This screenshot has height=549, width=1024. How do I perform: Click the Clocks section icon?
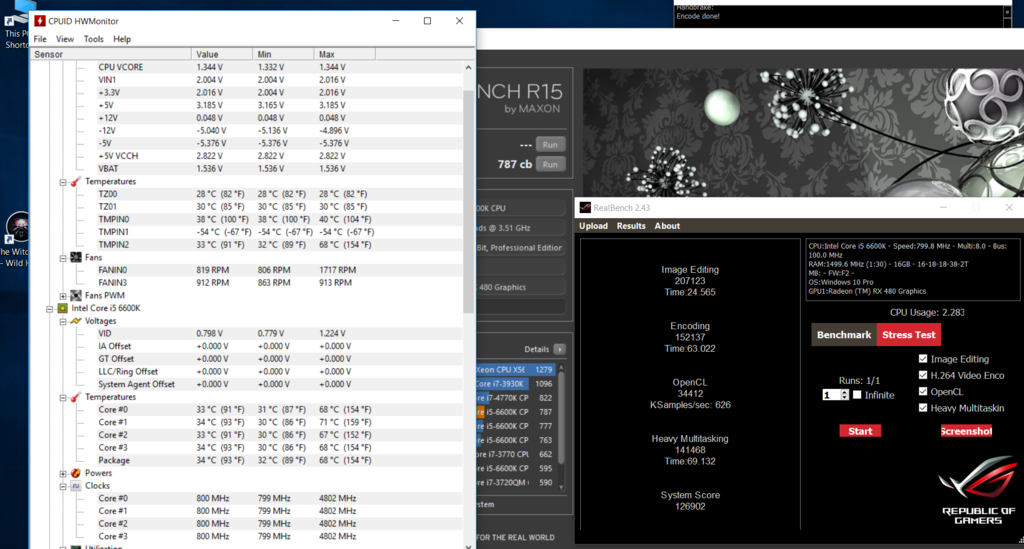(x=76, y=486)
